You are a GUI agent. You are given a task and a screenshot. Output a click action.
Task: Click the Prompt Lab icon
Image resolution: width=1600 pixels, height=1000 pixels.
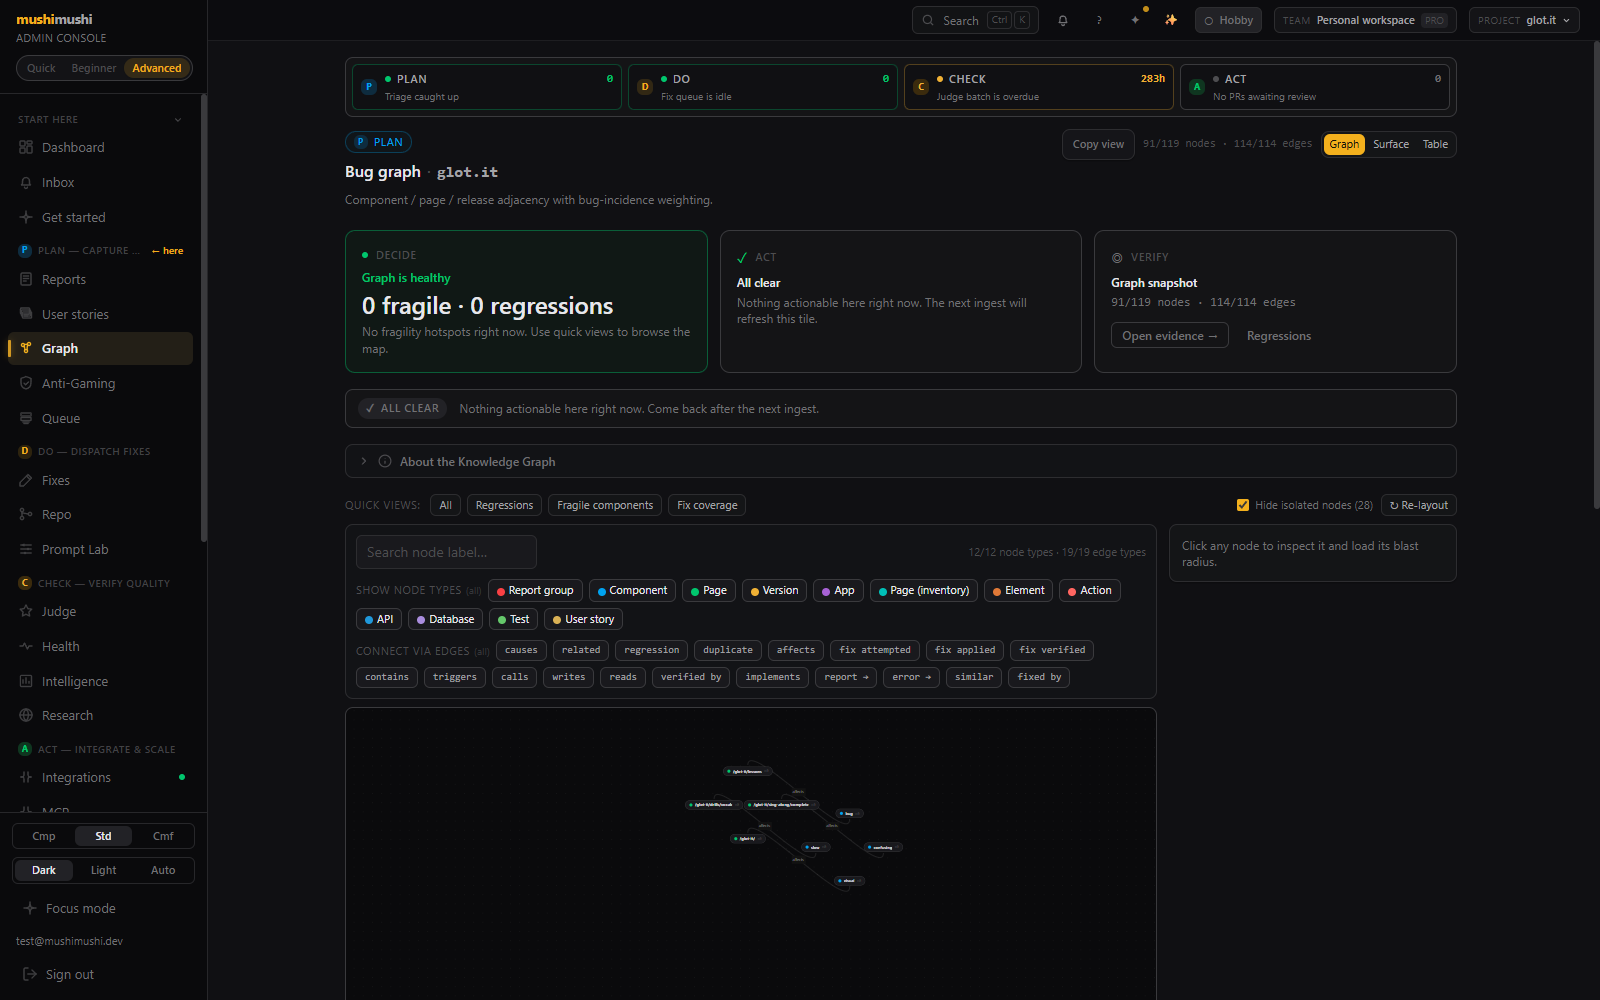pyautogui.click(x=26, y=549)
